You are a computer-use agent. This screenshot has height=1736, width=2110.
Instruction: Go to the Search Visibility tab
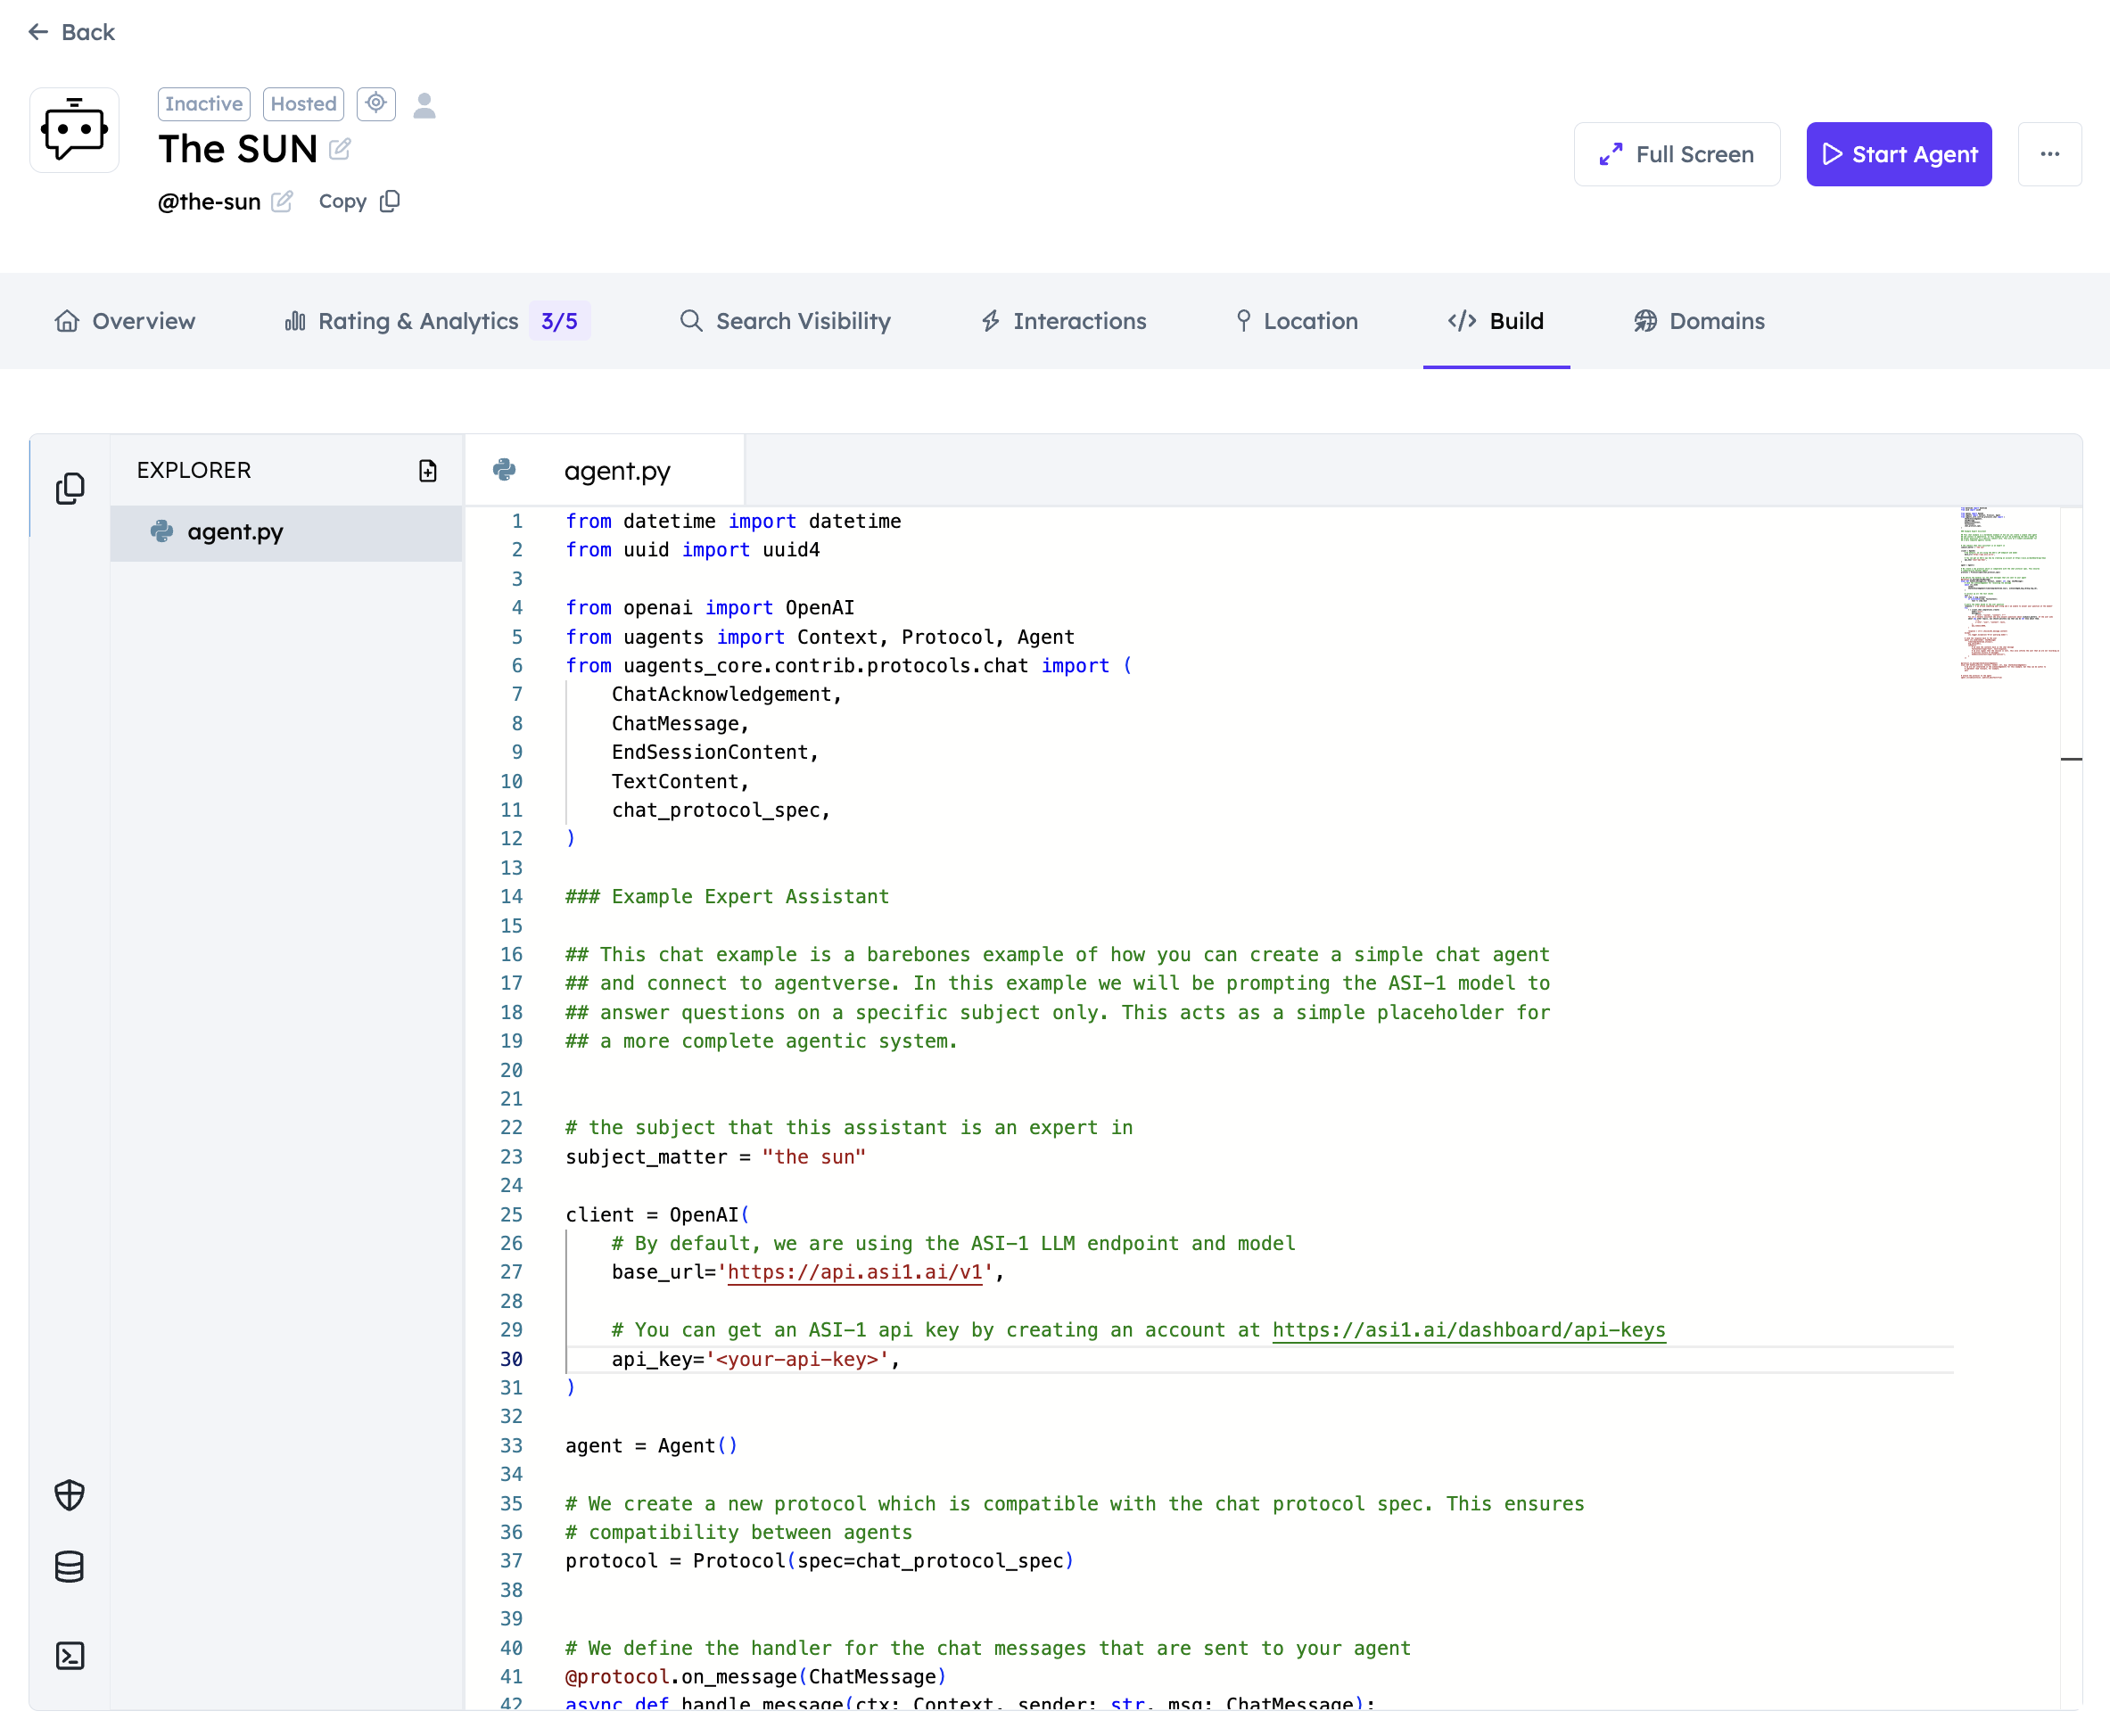point(785,321)
